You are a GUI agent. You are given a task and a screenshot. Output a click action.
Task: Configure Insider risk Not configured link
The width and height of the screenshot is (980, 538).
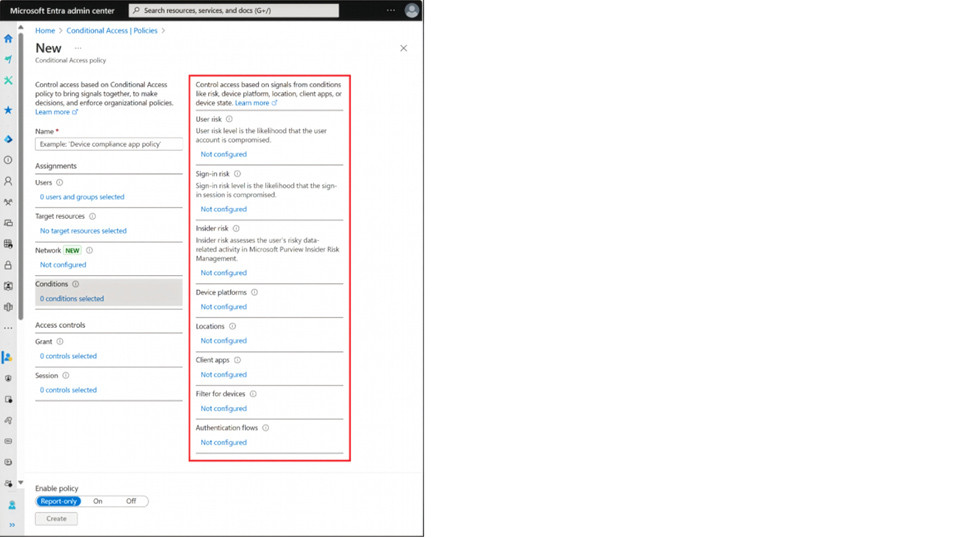tap(224, 273)
